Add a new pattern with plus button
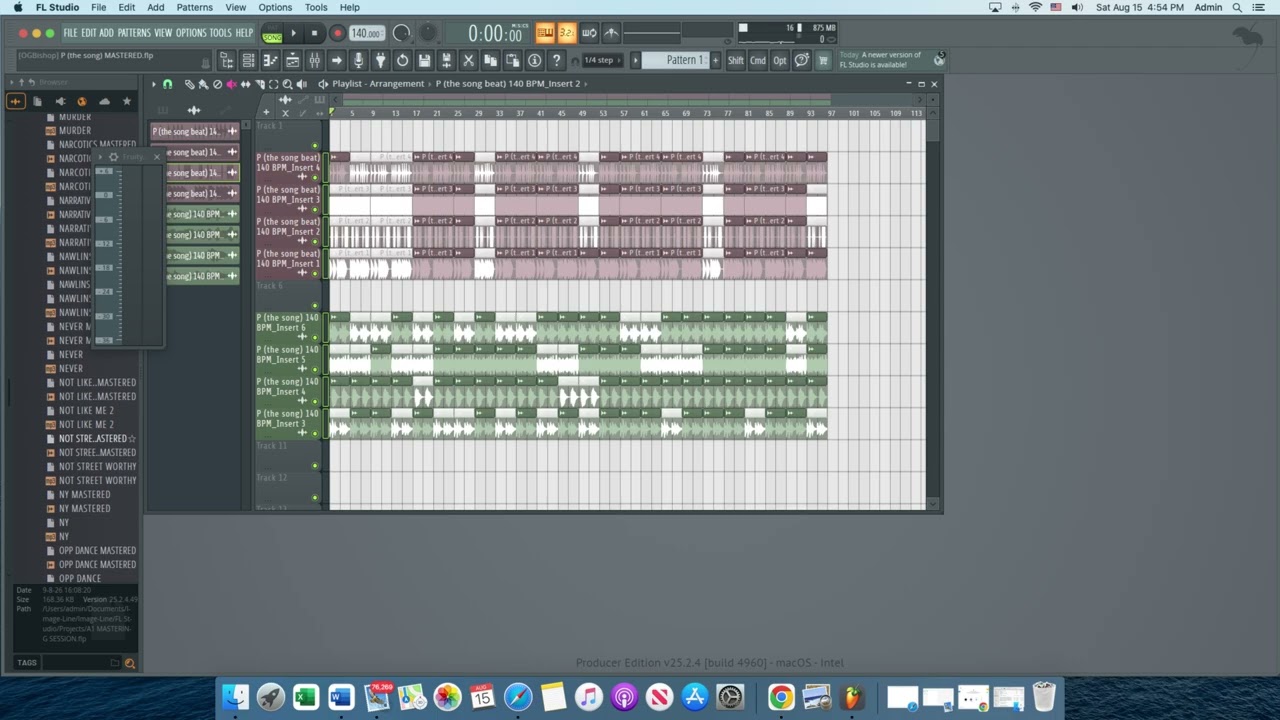This screenshot has width=1280, height=720. pyautogui.click(x=715, y=60)
